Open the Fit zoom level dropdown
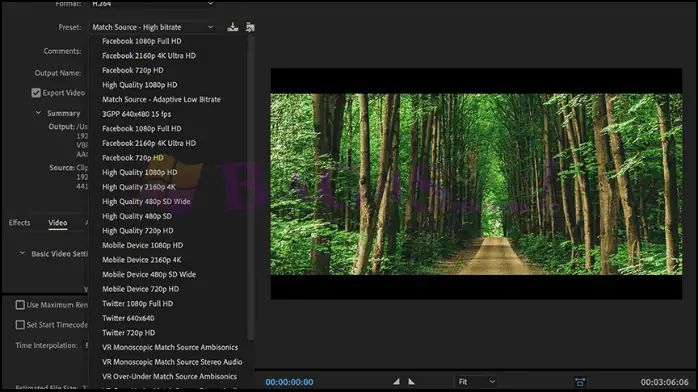Image resolution: width=698 pixels, height=392 pixels. pos(476,382)
